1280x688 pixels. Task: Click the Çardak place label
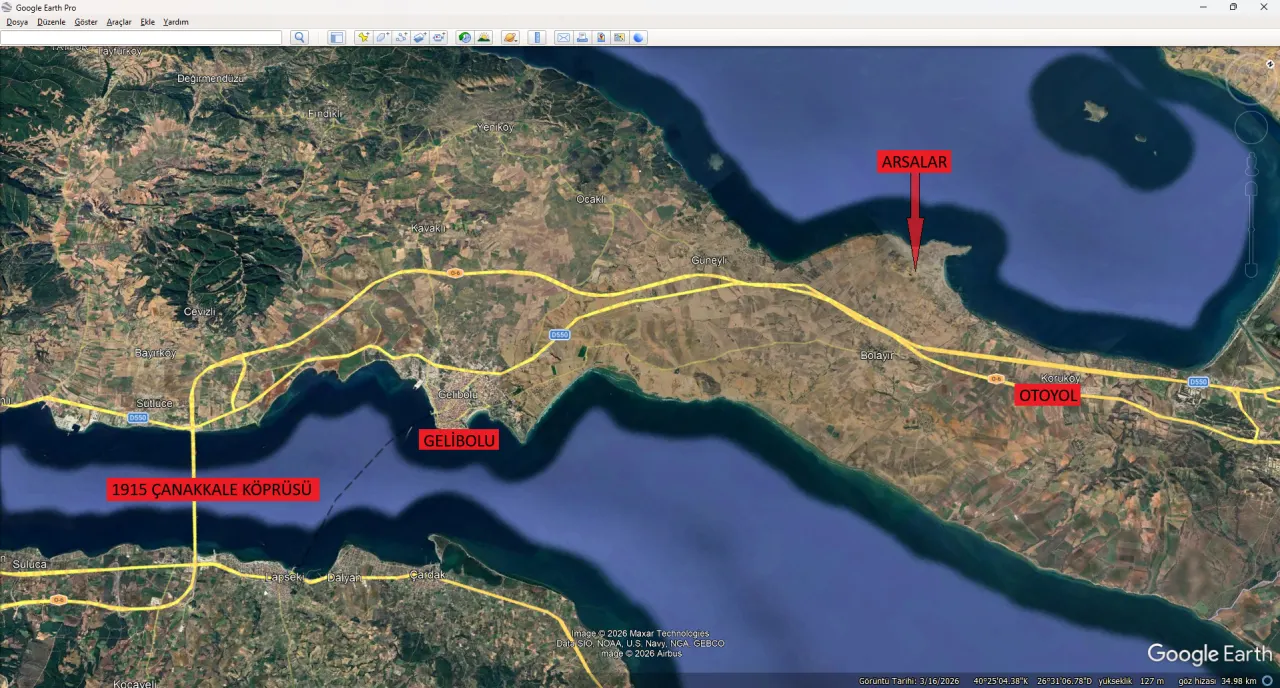427,575
